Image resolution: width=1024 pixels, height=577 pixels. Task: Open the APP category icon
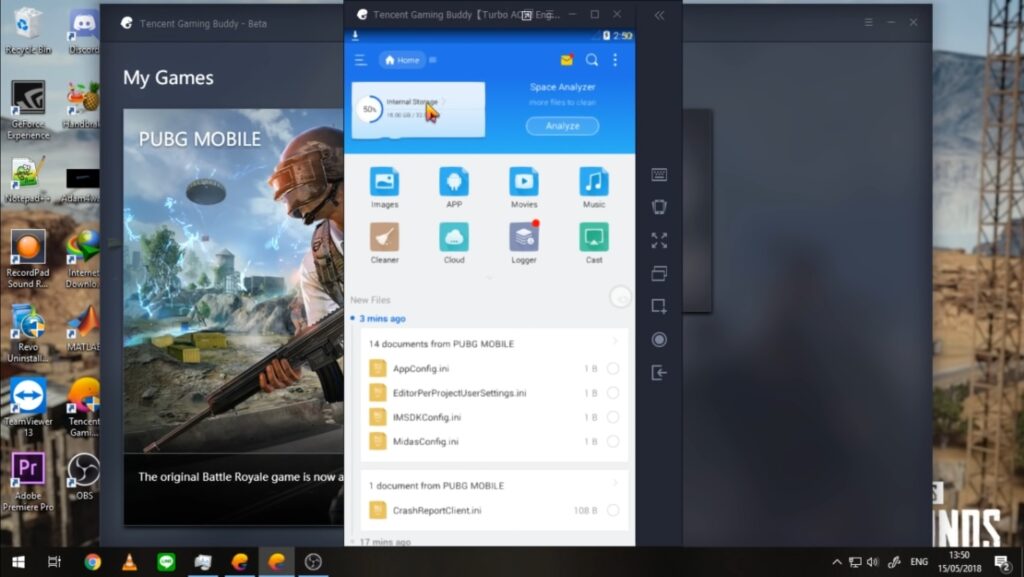coord(454,182)
